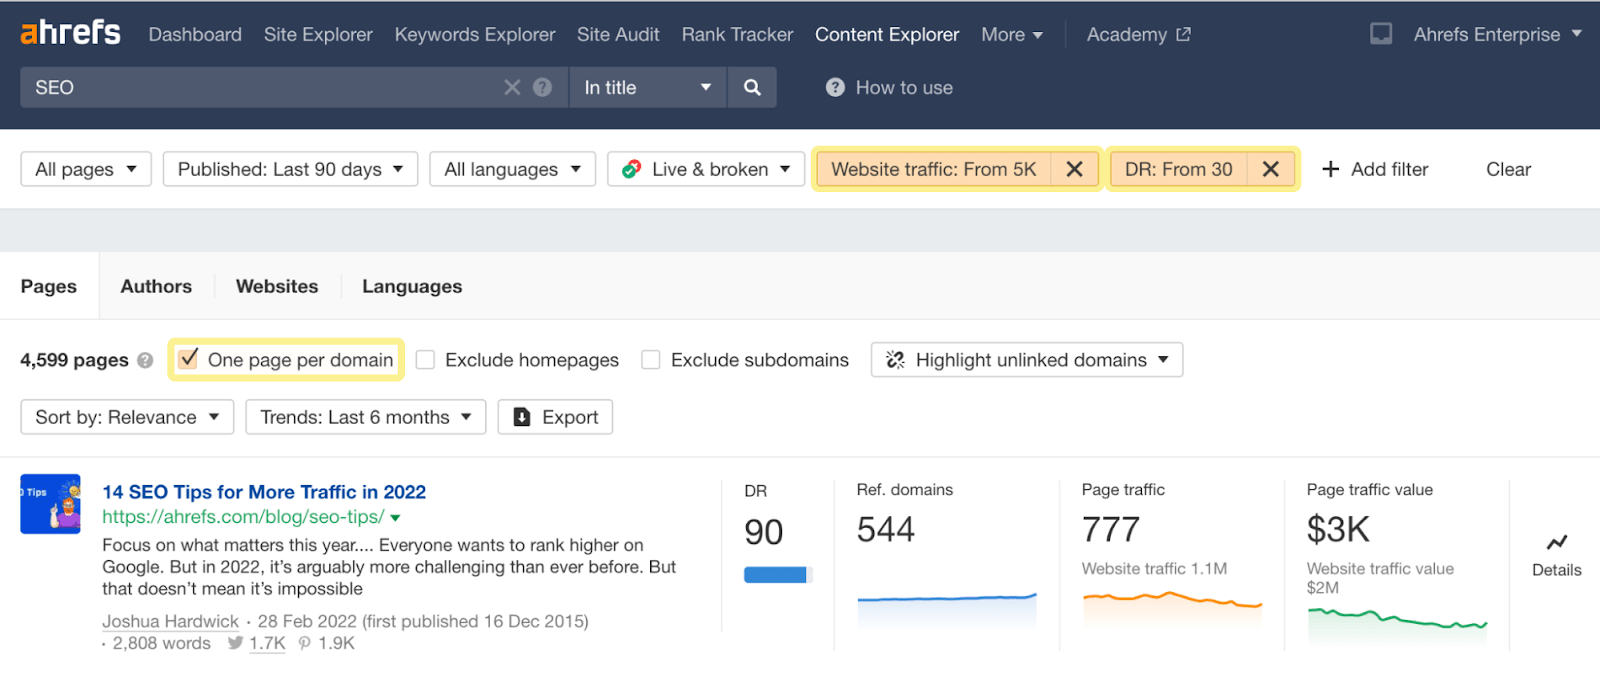Click the info icon beside 4,599 pages

tap(146, 361)
